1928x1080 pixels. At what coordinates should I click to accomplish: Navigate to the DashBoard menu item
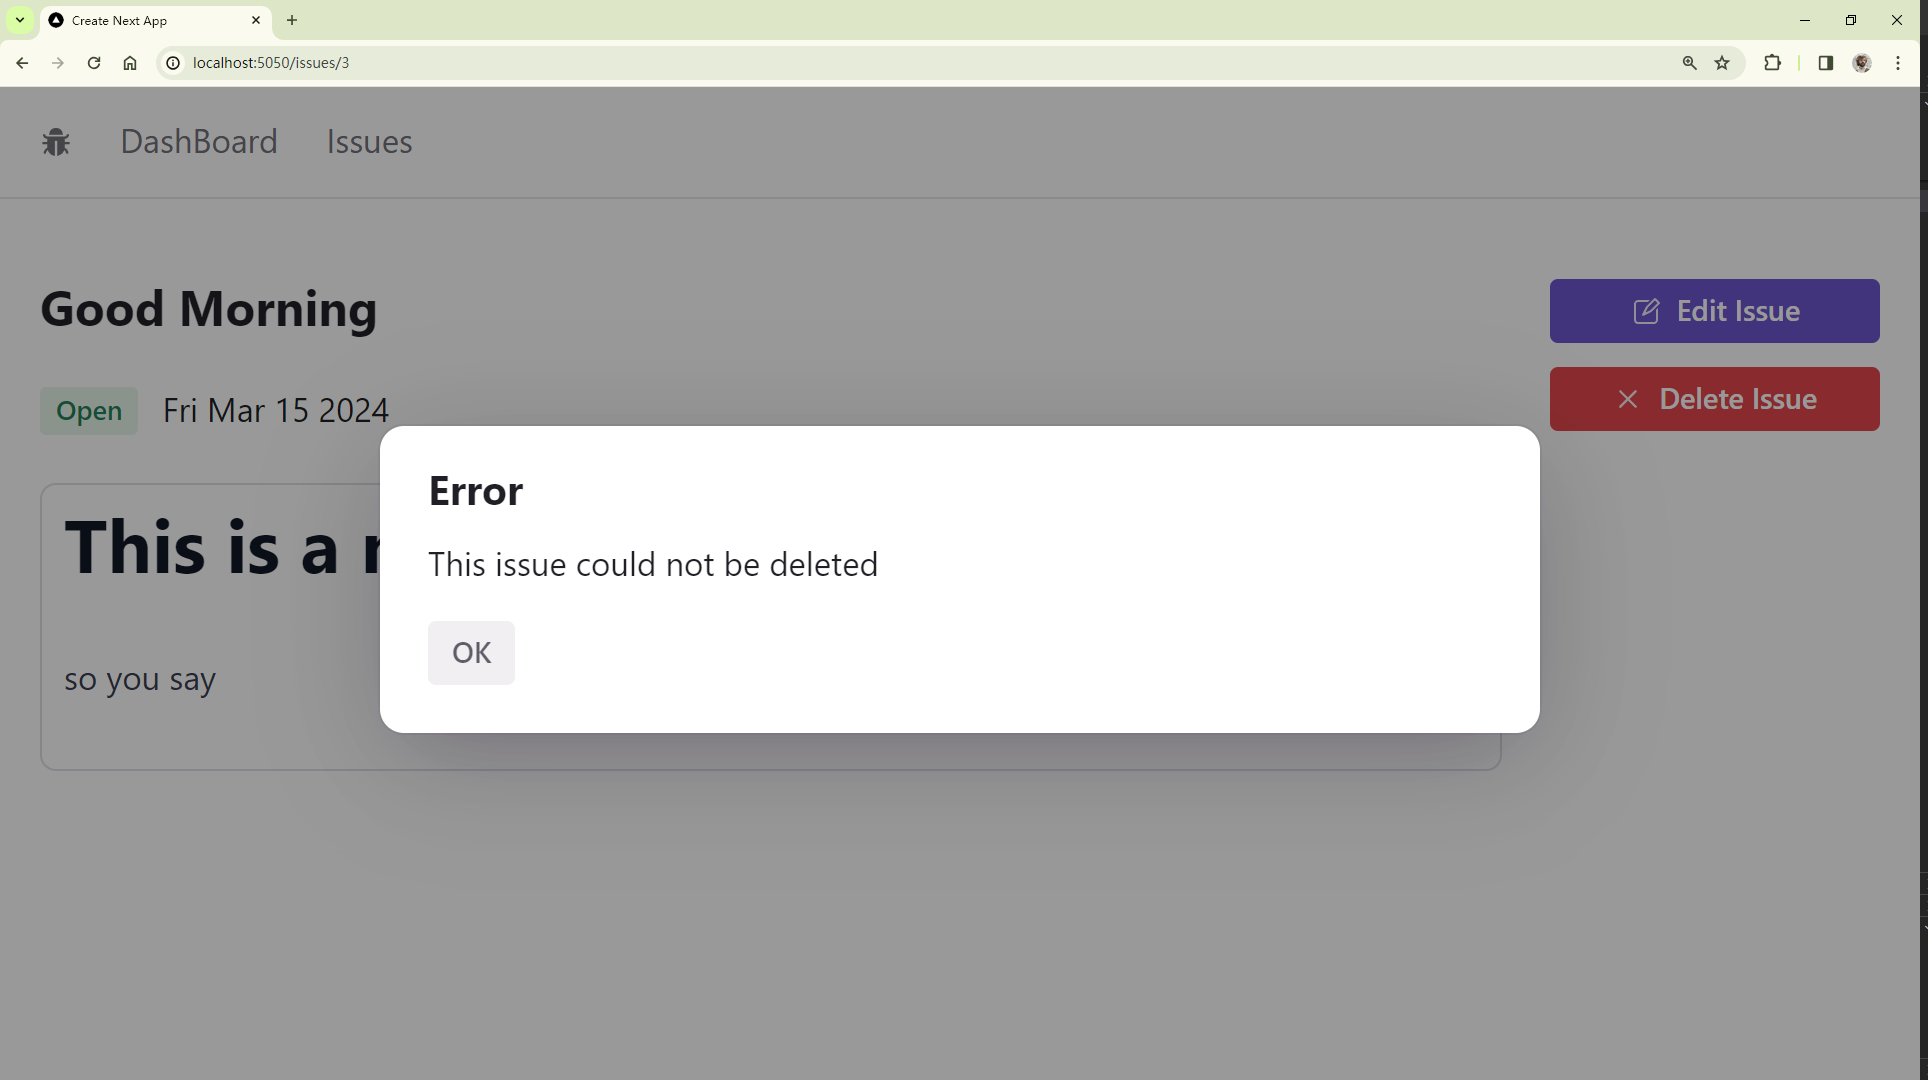[x=197, y=142]
